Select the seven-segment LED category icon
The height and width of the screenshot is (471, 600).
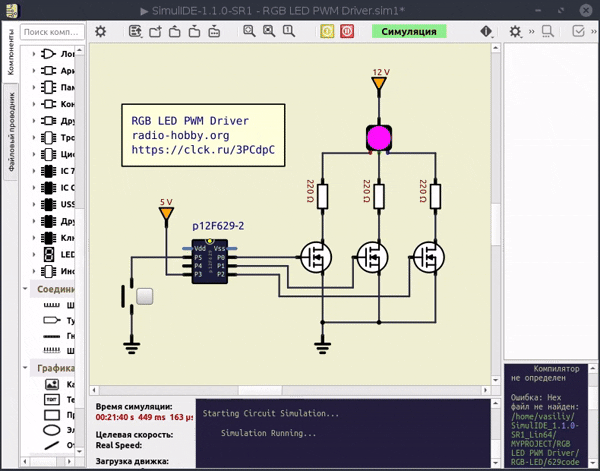tap(49, 254)
